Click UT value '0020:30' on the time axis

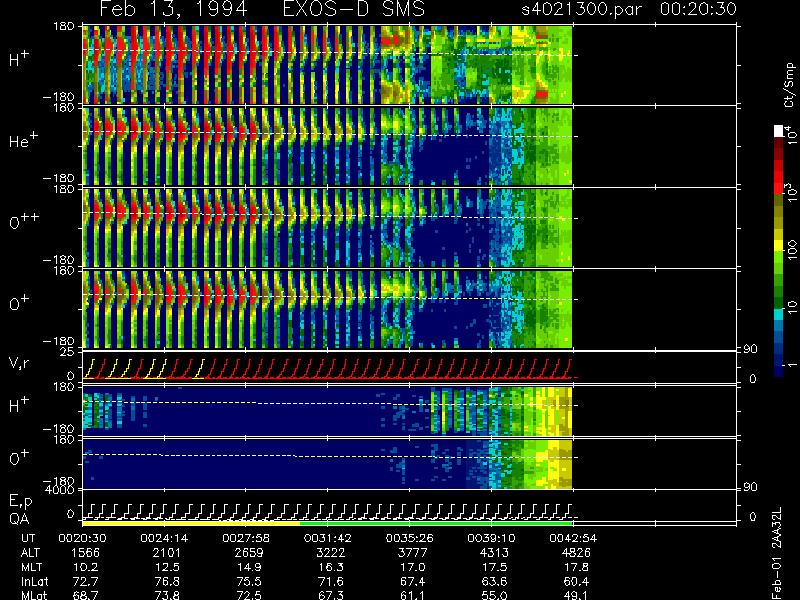pos(82,538)
